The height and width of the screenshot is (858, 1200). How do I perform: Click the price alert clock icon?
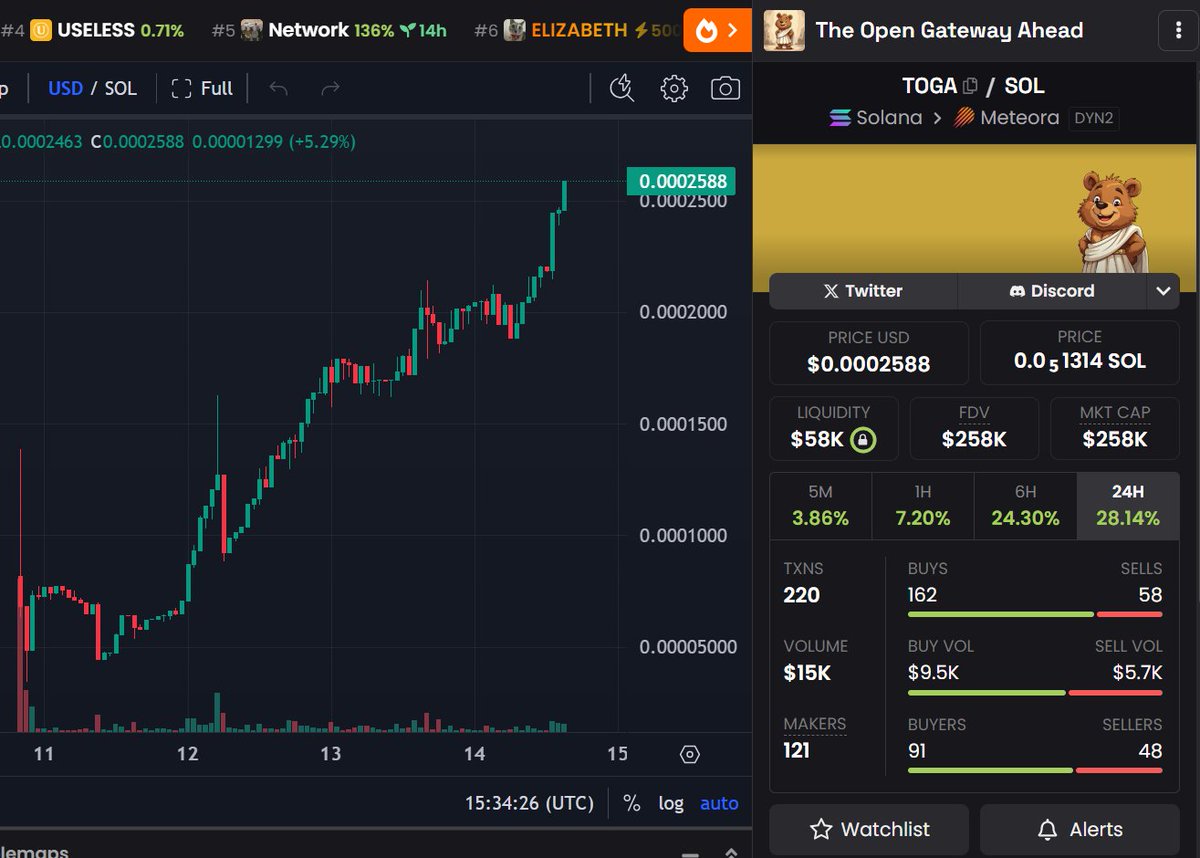[x=621, y=88]
